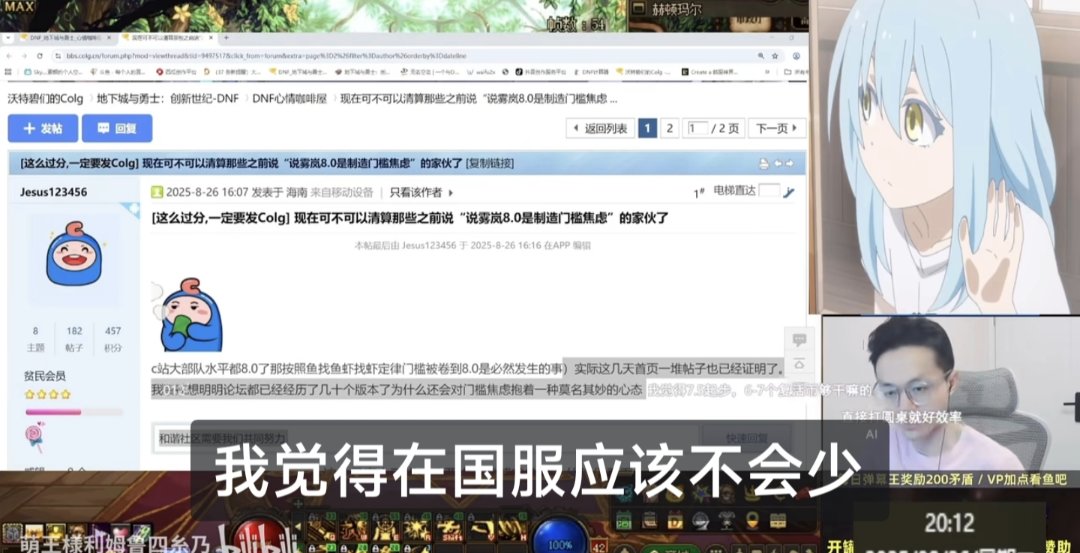Open a new browser tab
The width and height of the screenshot is (1080, 553).
[x=226, y=37]
